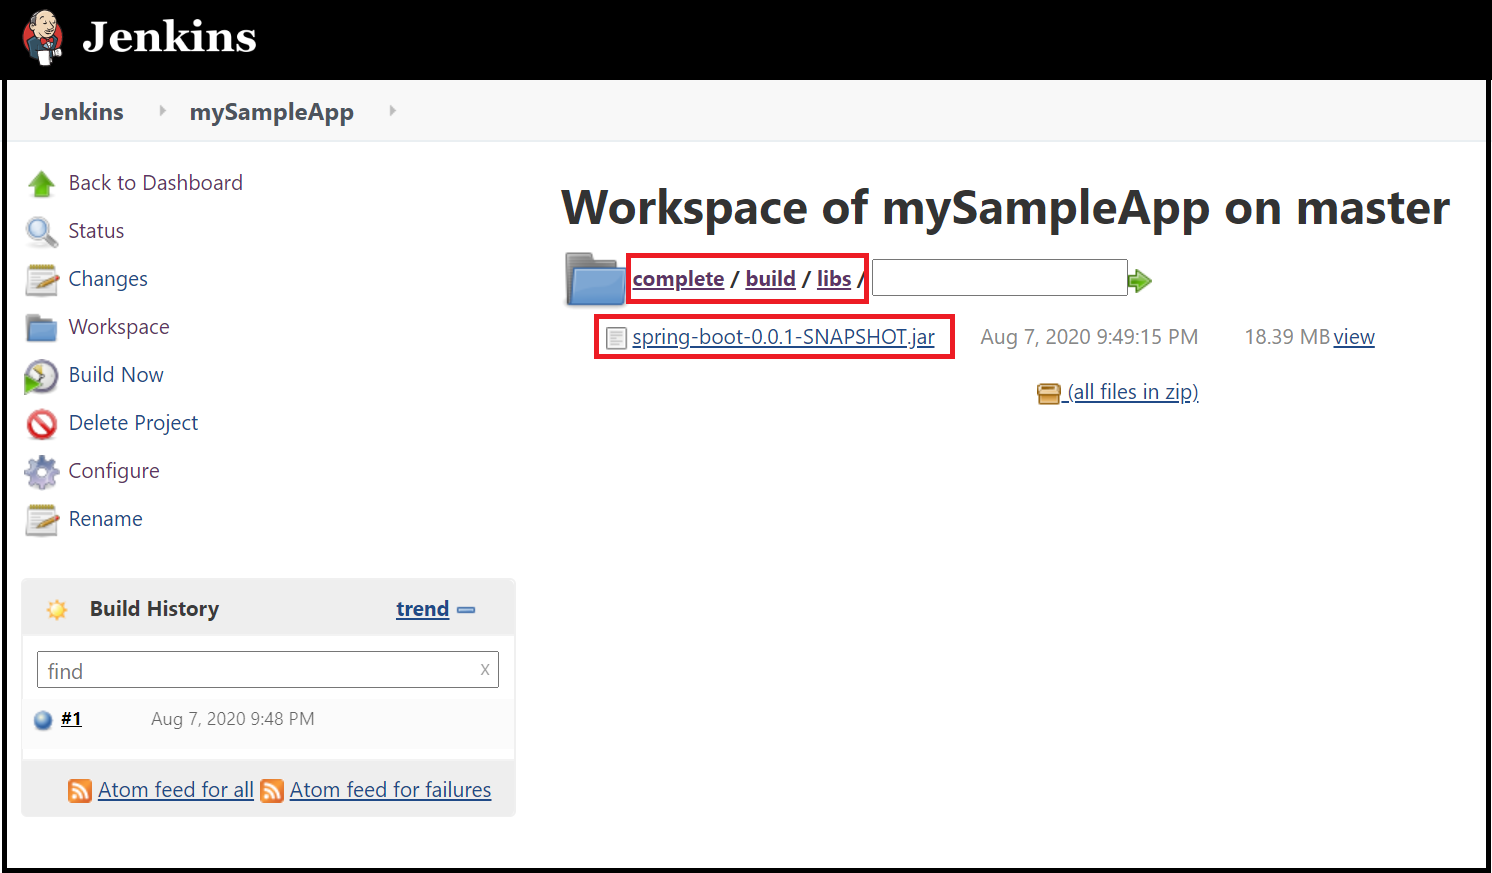
Task: Clear the build history find filter
Action: click(x=485, y=669)
